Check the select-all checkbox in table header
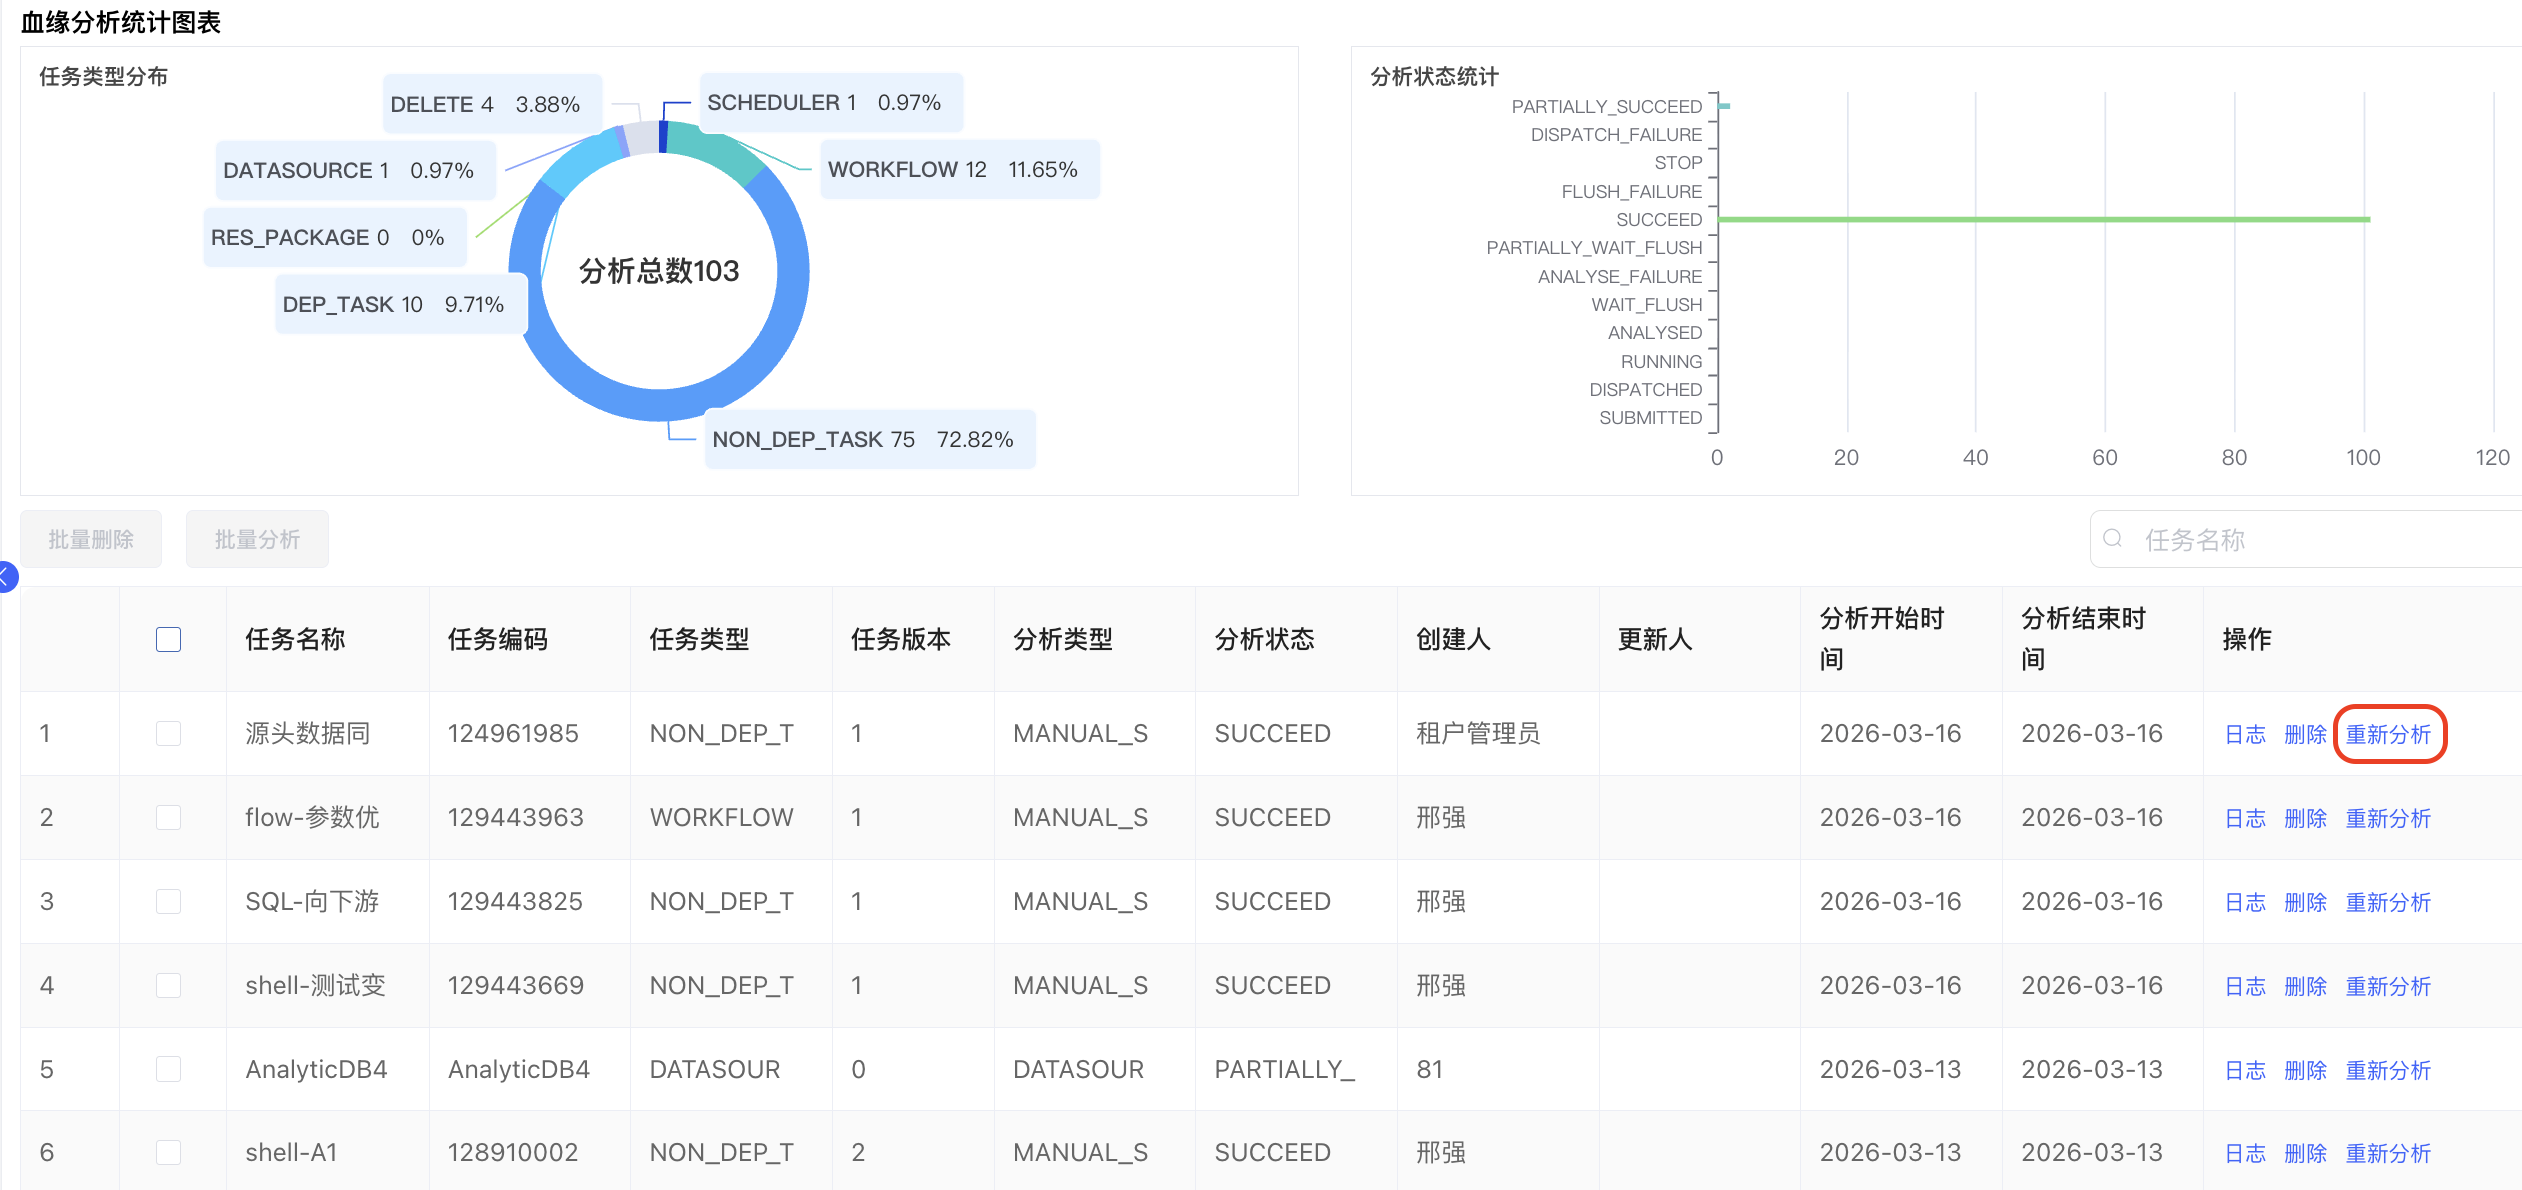Screen dimensions: 2522x1190 [168, 638]
